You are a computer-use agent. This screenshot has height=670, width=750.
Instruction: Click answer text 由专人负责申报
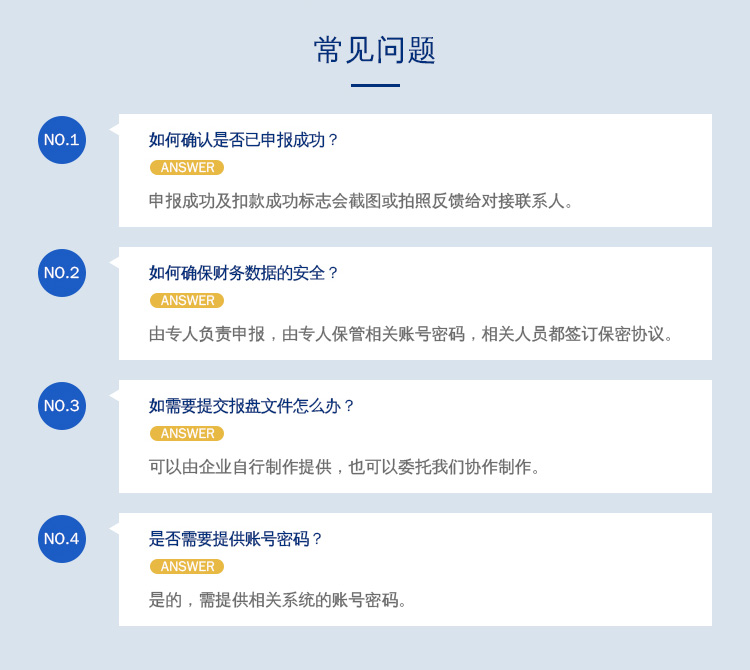(x=207, y=334)
